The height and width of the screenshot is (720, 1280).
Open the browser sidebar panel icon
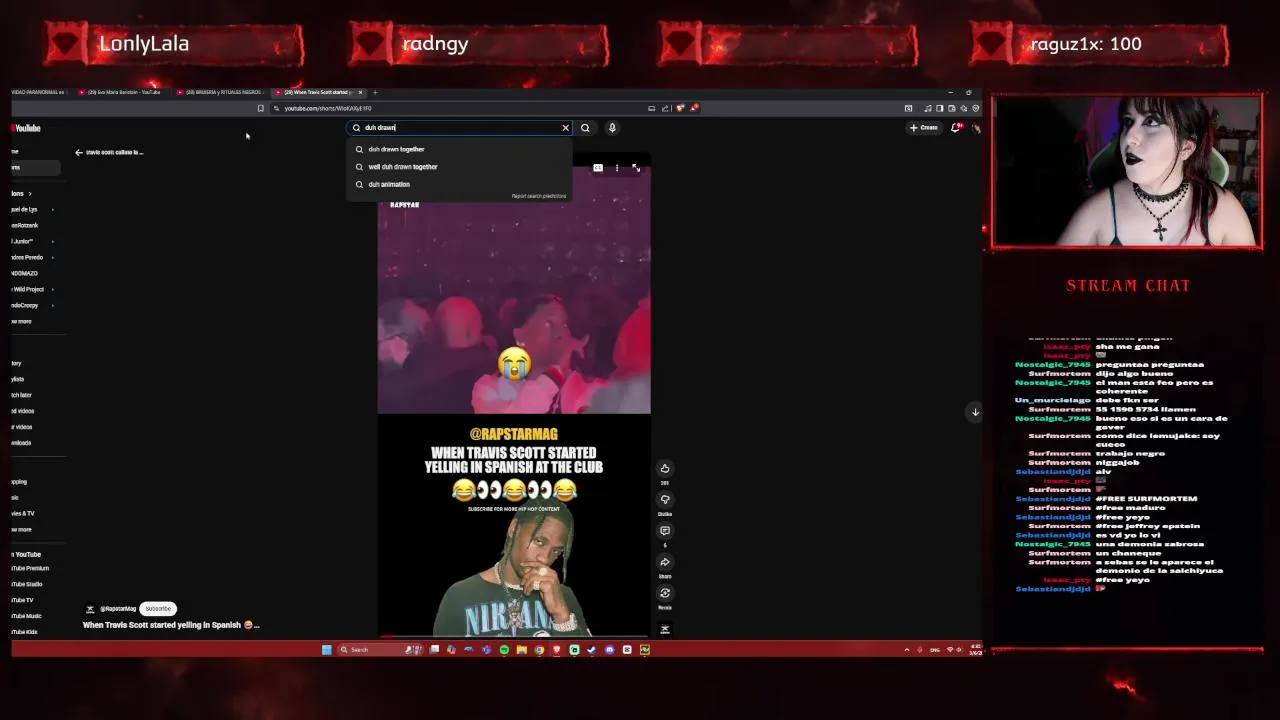pos(940,108)
